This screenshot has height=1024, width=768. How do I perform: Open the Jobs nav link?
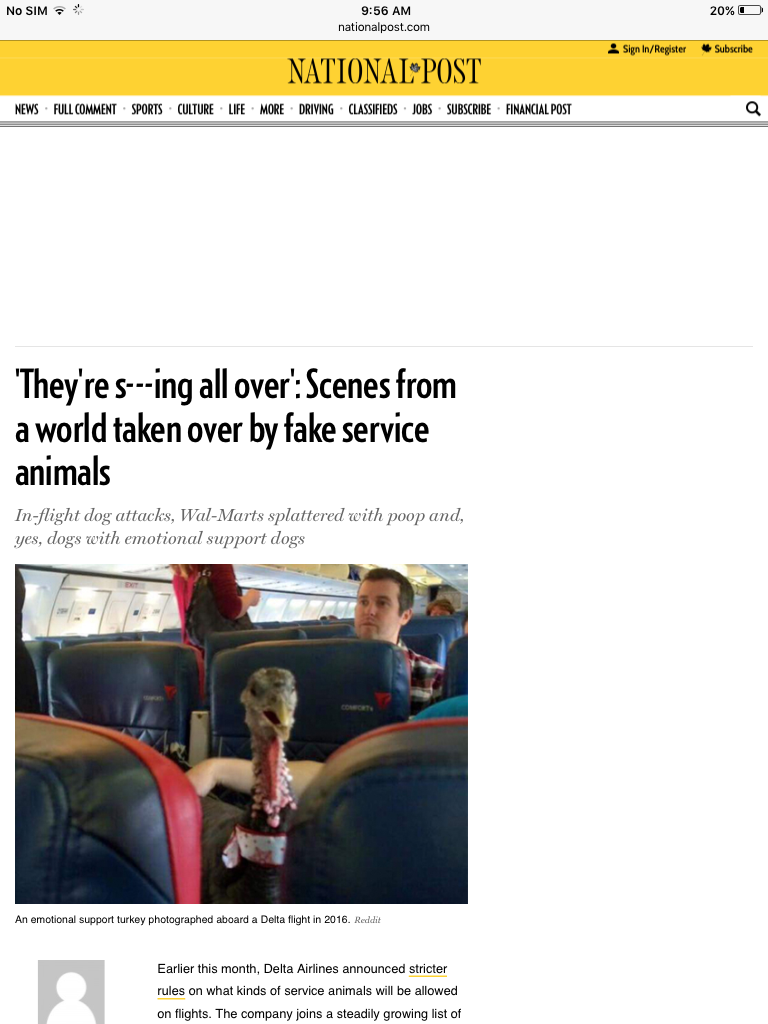(422, 109)
